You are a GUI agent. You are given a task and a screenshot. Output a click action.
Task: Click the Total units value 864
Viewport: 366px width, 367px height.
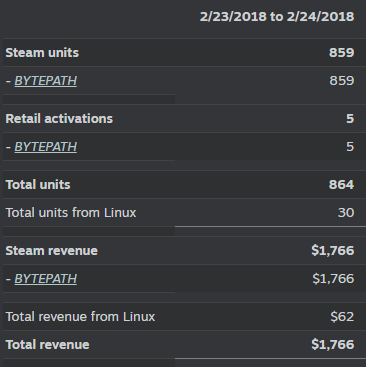[x=342, y=185]
